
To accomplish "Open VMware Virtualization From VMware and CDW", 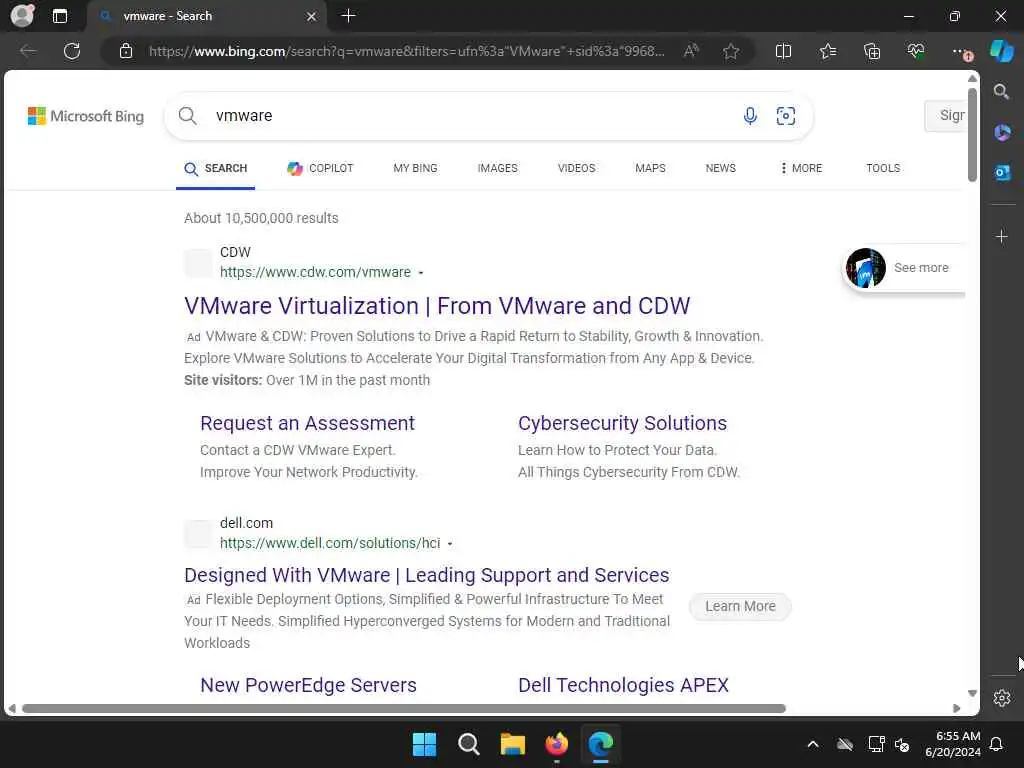I will click(437, 306).
